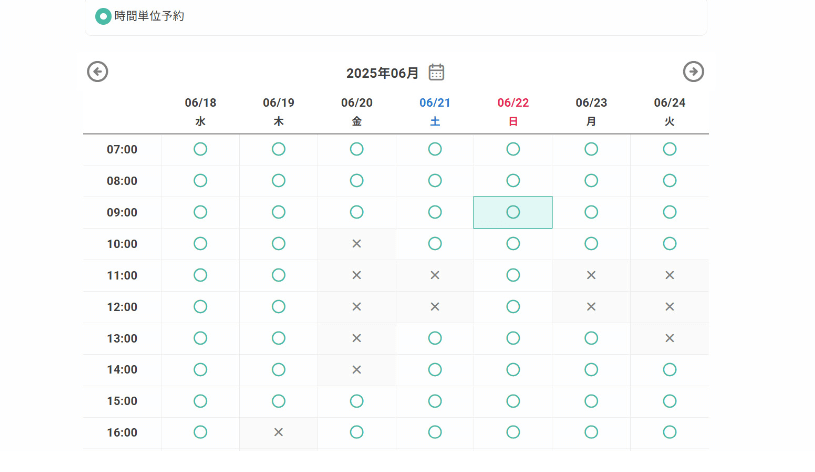
Task: Go to next week with right arrow
Action: [x=693, y=72]
